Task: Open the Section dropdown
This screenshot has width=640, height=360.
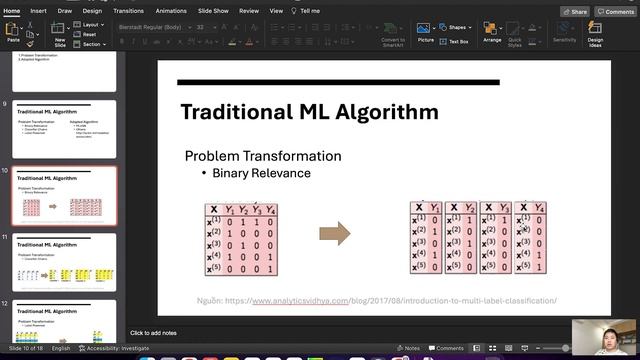Action: click(89, 44)
